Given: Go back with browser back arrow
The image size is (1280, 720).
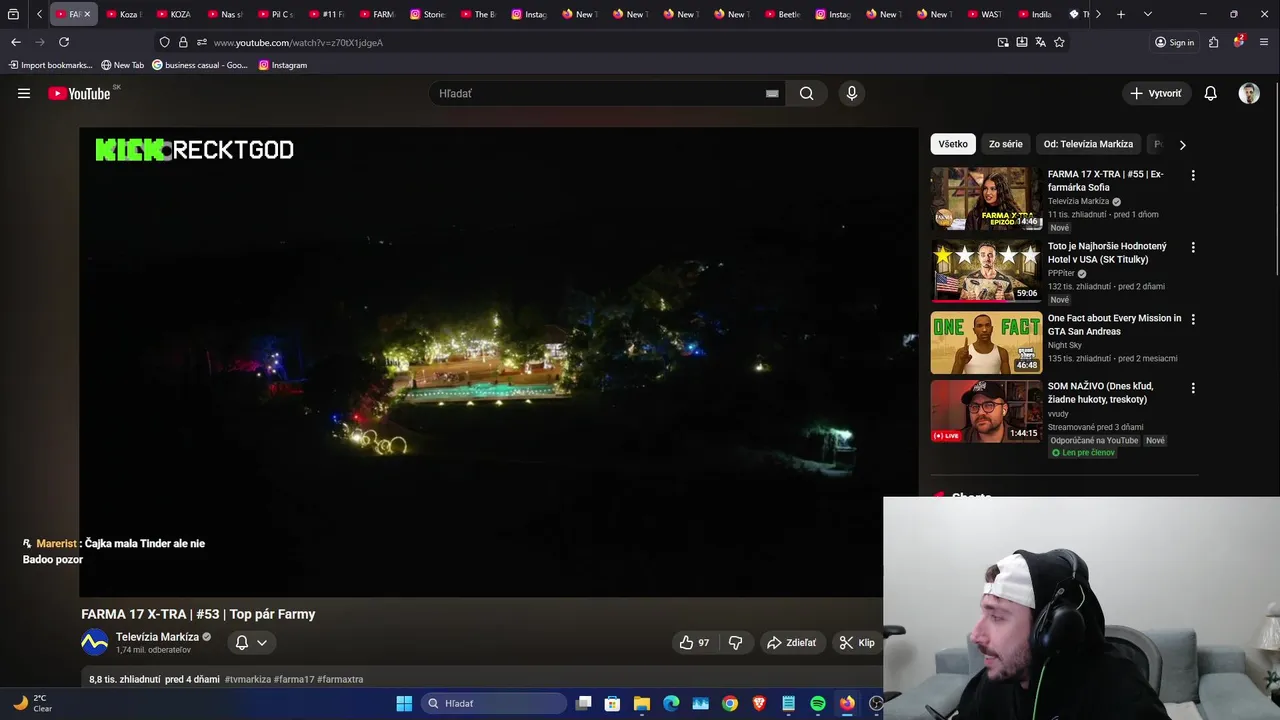Looking at the screenshot, I should tap(16, 42).
